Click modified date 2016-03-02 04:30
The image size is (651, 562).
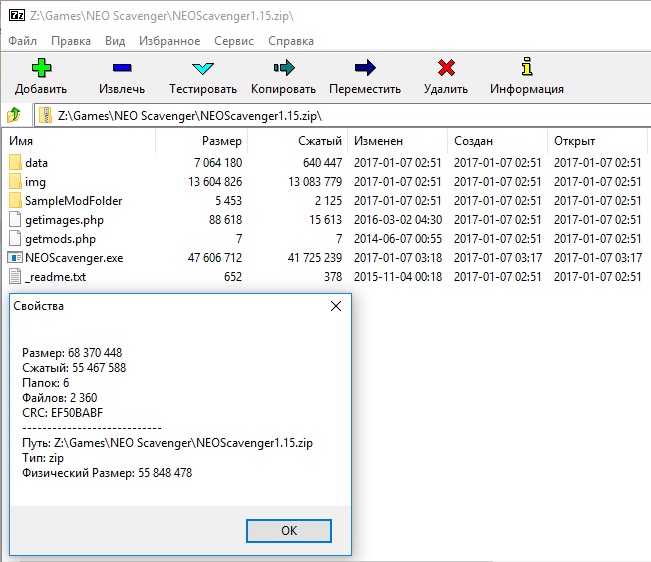coord(398,220)
